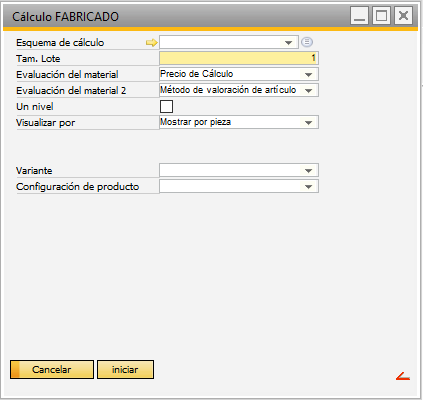This screenshot has height=400, width=423.
Task: Click the yellow link arrow beside Esquema de cálculo
Action: [151, 43]
